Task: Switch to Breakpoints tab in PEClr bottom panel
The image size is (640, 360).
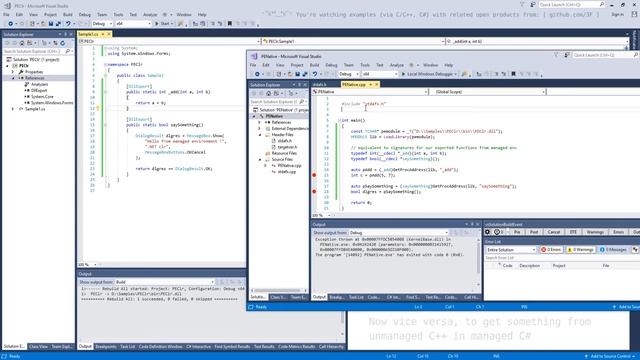Action: click(106, 347)
